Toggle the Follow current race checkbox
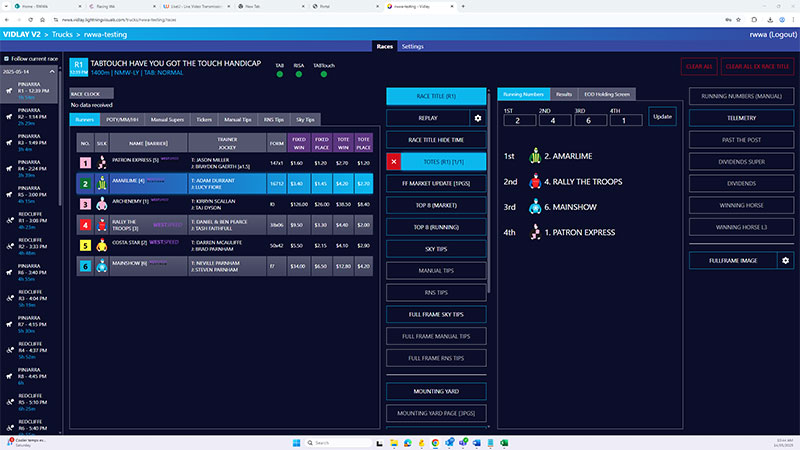800x450 pixels. [5, 60]
